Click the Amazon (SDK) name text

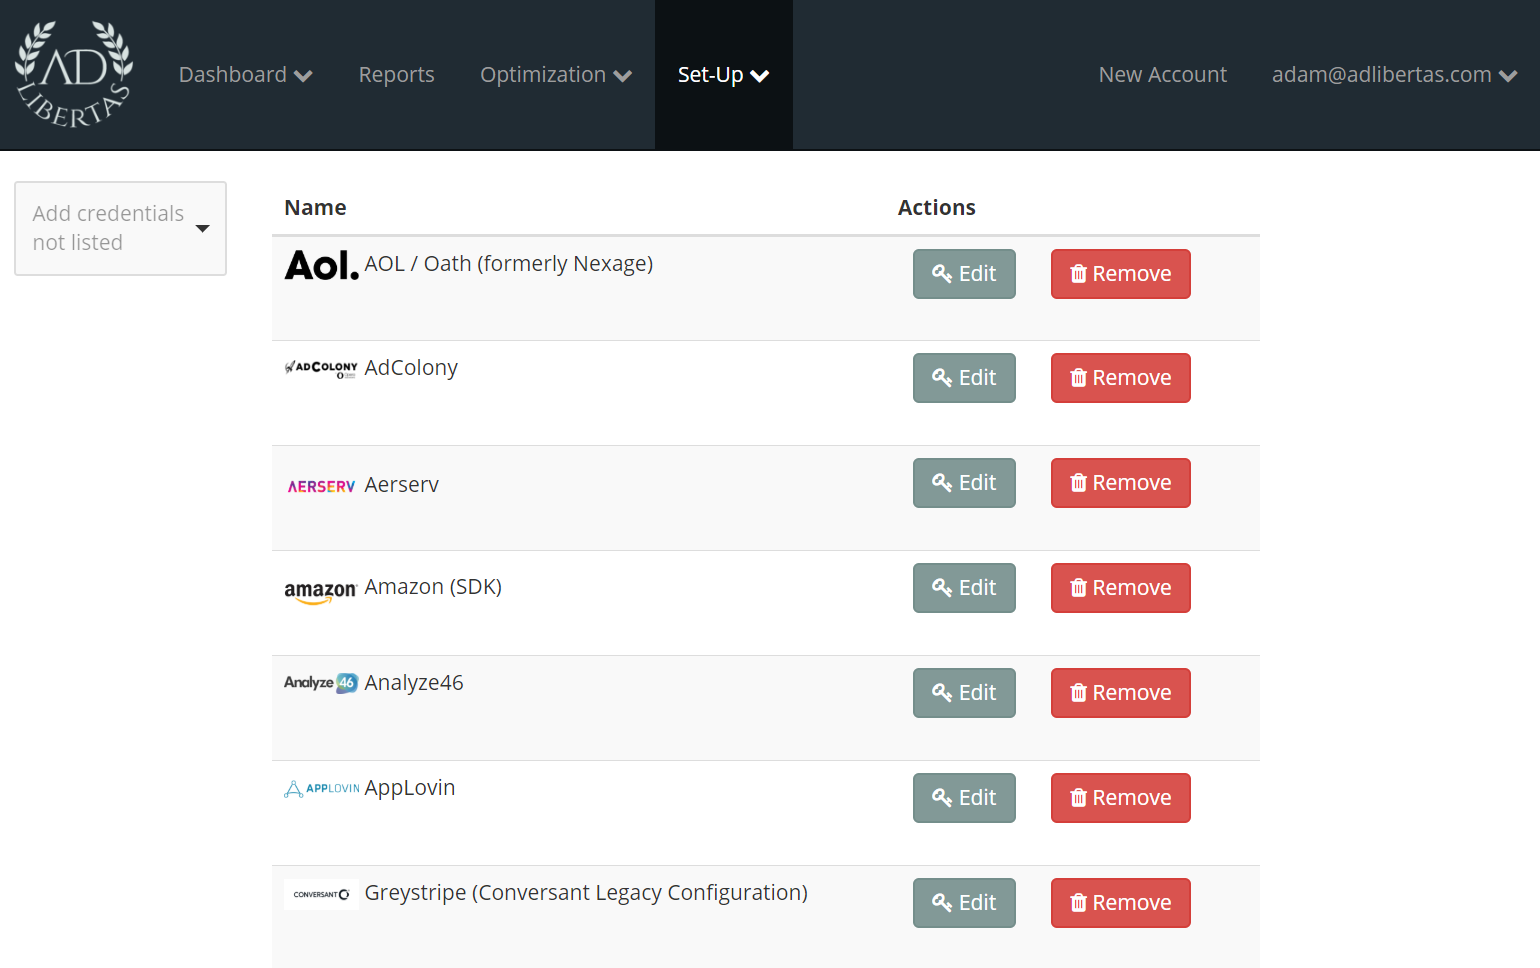click(x=433, y=587)
